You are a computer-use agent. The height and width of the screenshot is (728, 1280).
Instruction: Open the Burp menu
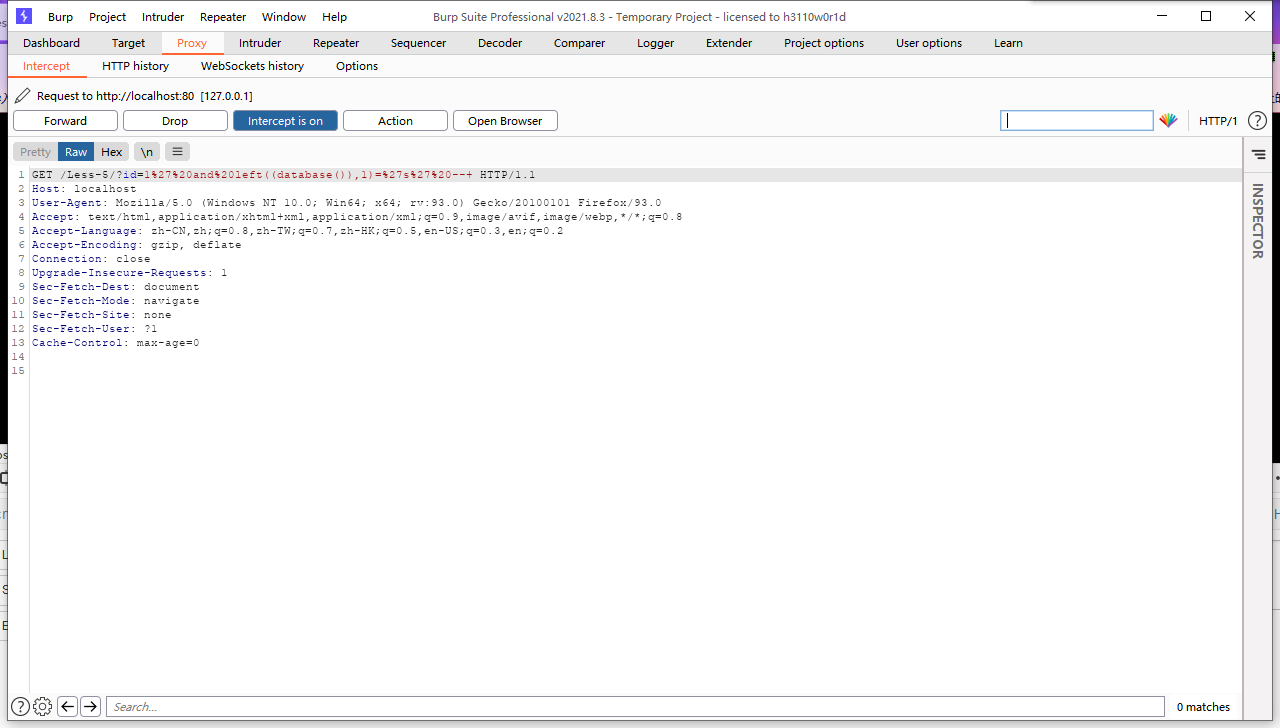pos(60,16)
